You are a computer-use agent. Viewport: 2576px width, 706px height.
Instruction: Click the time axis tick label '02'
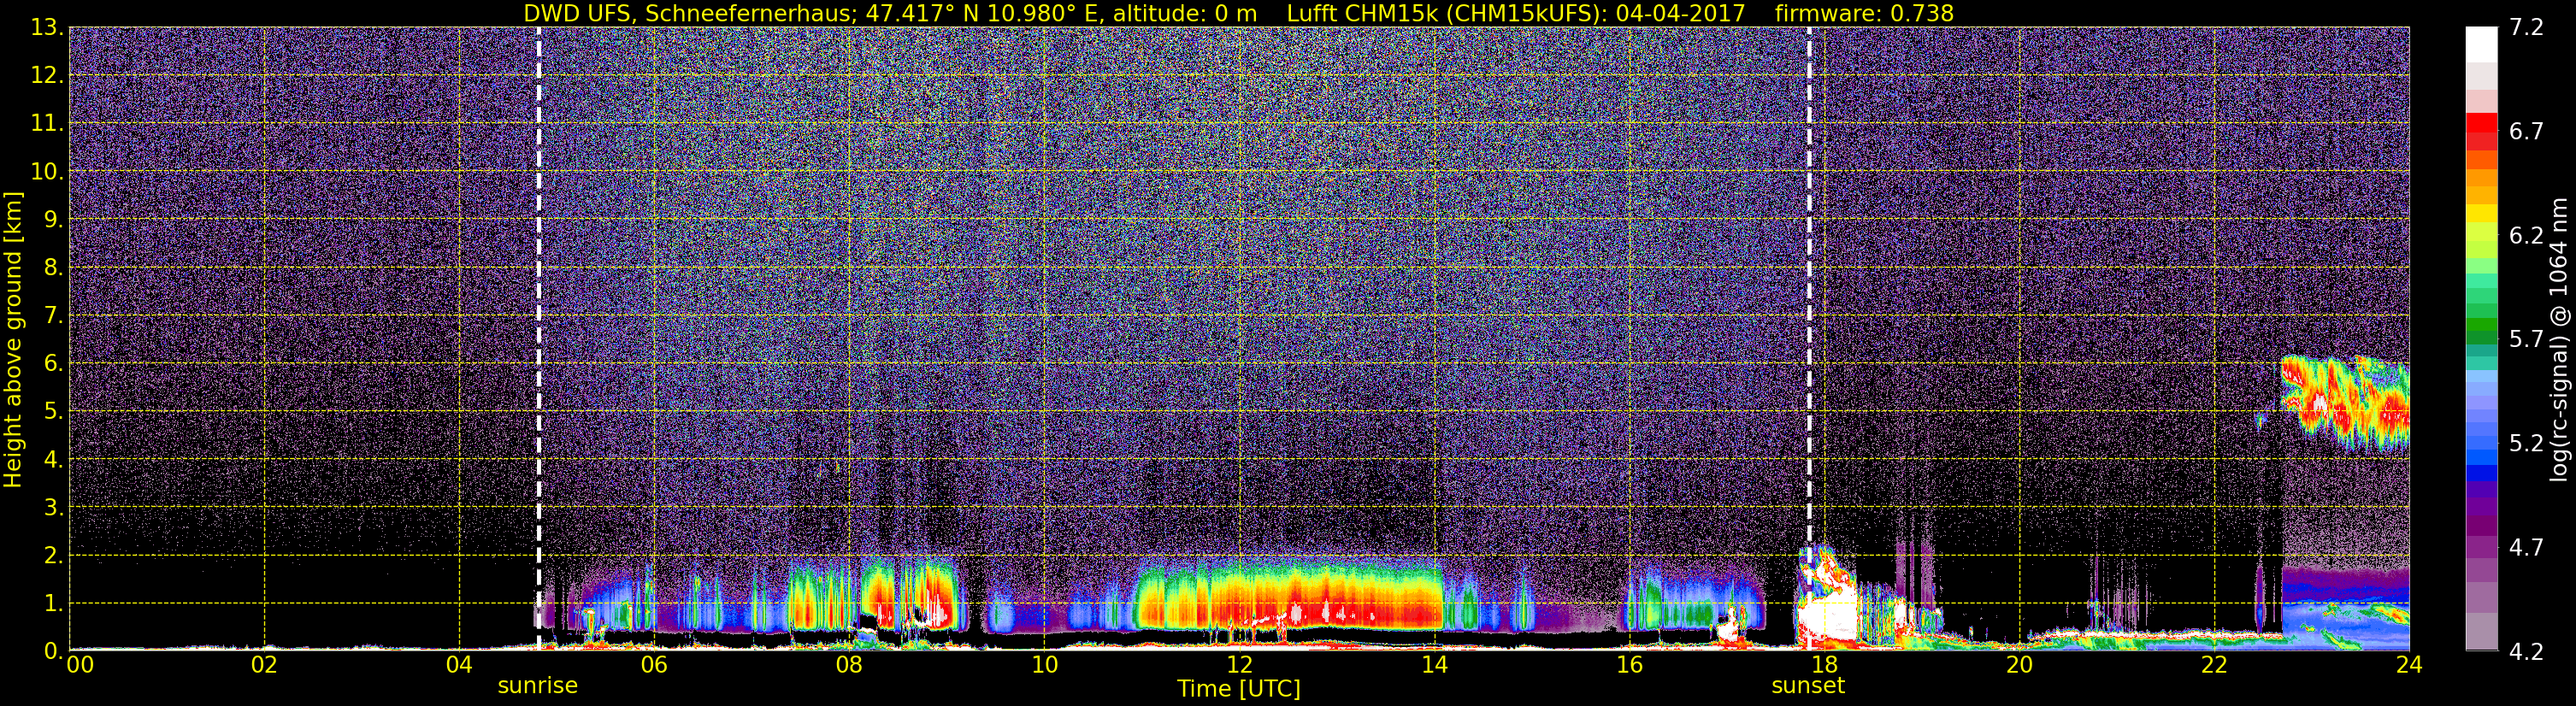[264, 665]
